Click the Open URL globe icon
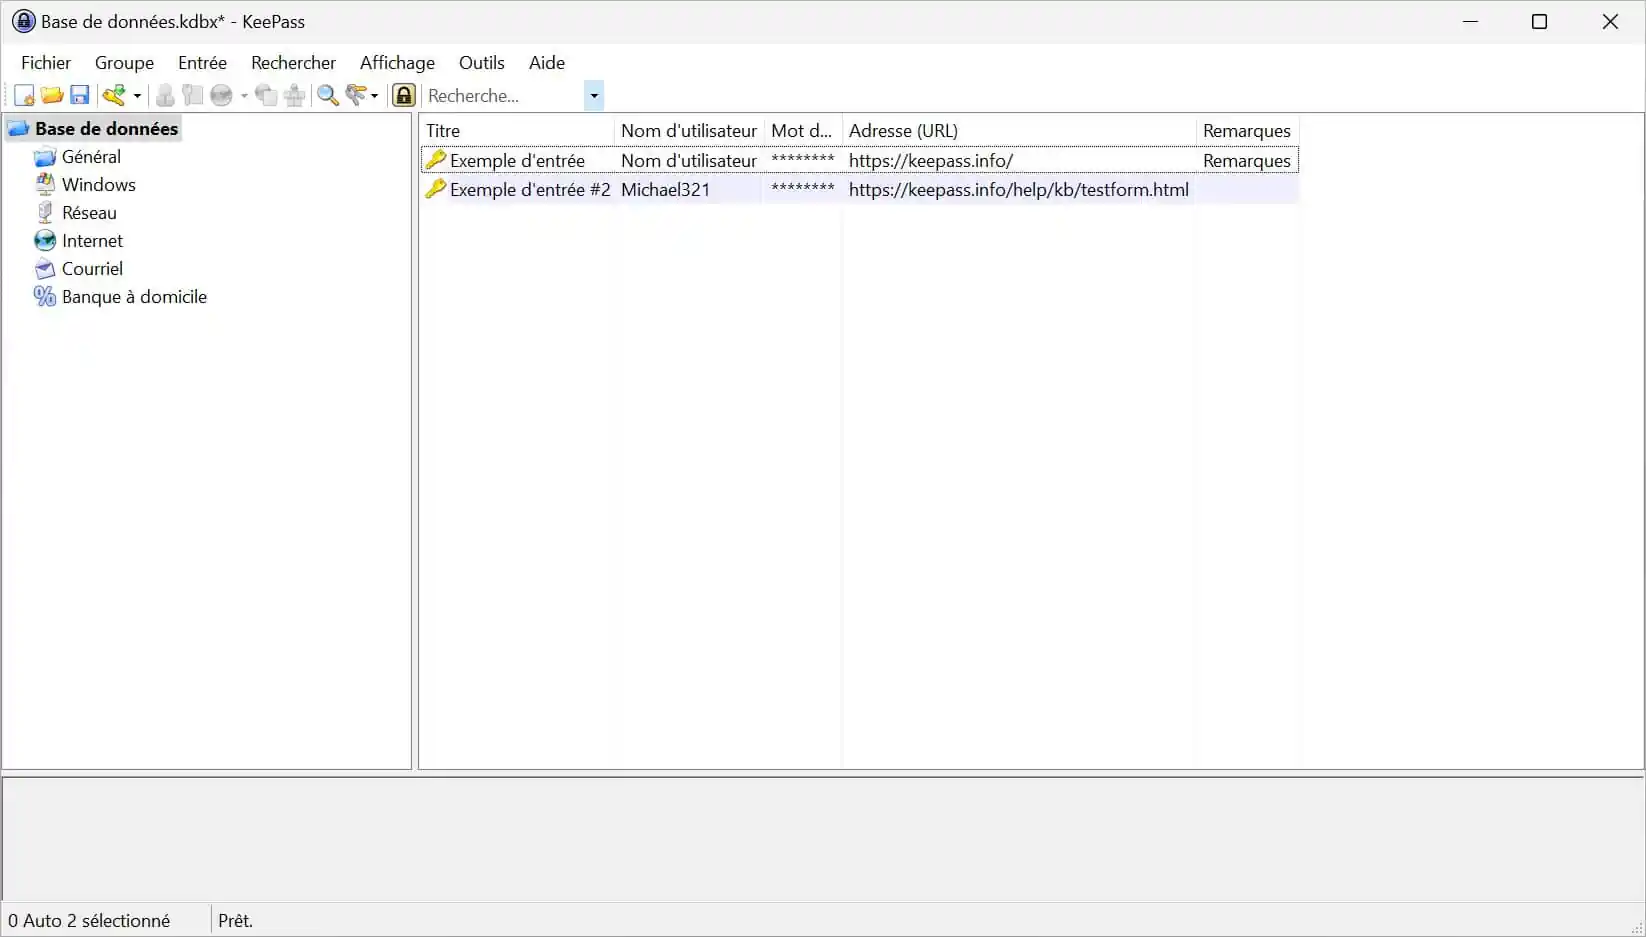The width and height of the screenshot is (1646, 937). (x=221, y=95)
